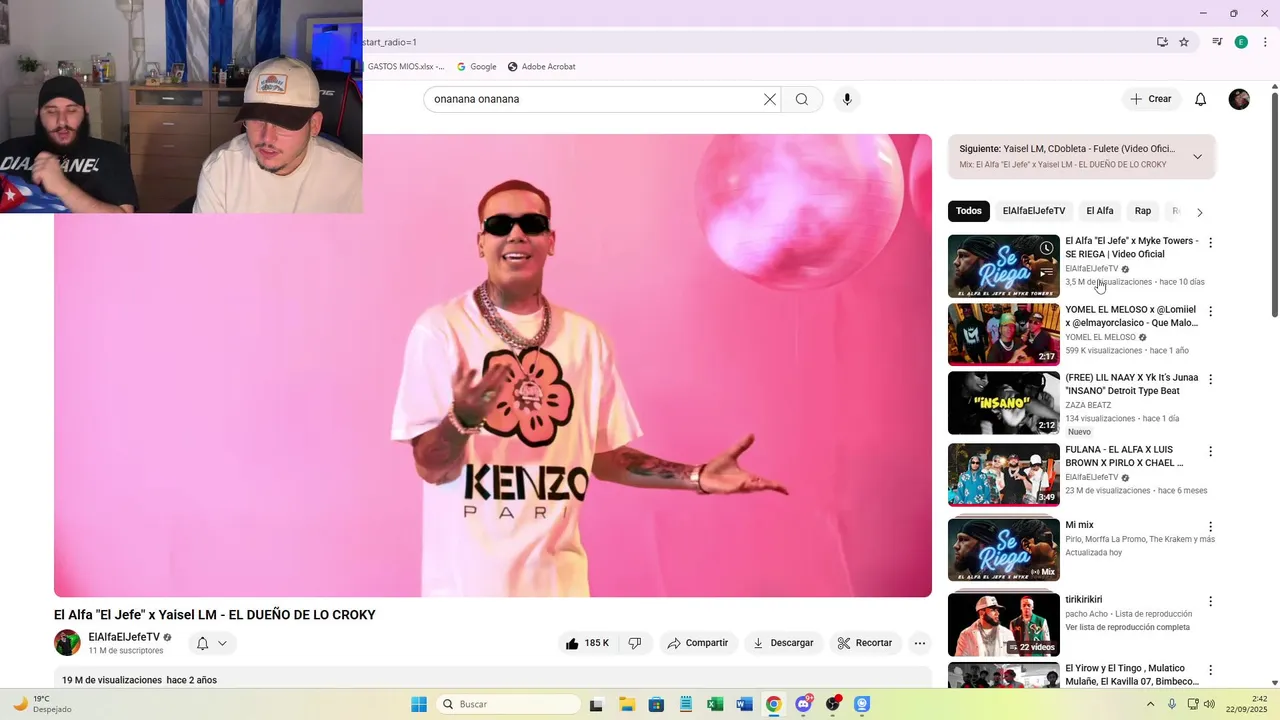Open the ElAlfaElJefeTV channel avatar under video

tap(67, 643)
